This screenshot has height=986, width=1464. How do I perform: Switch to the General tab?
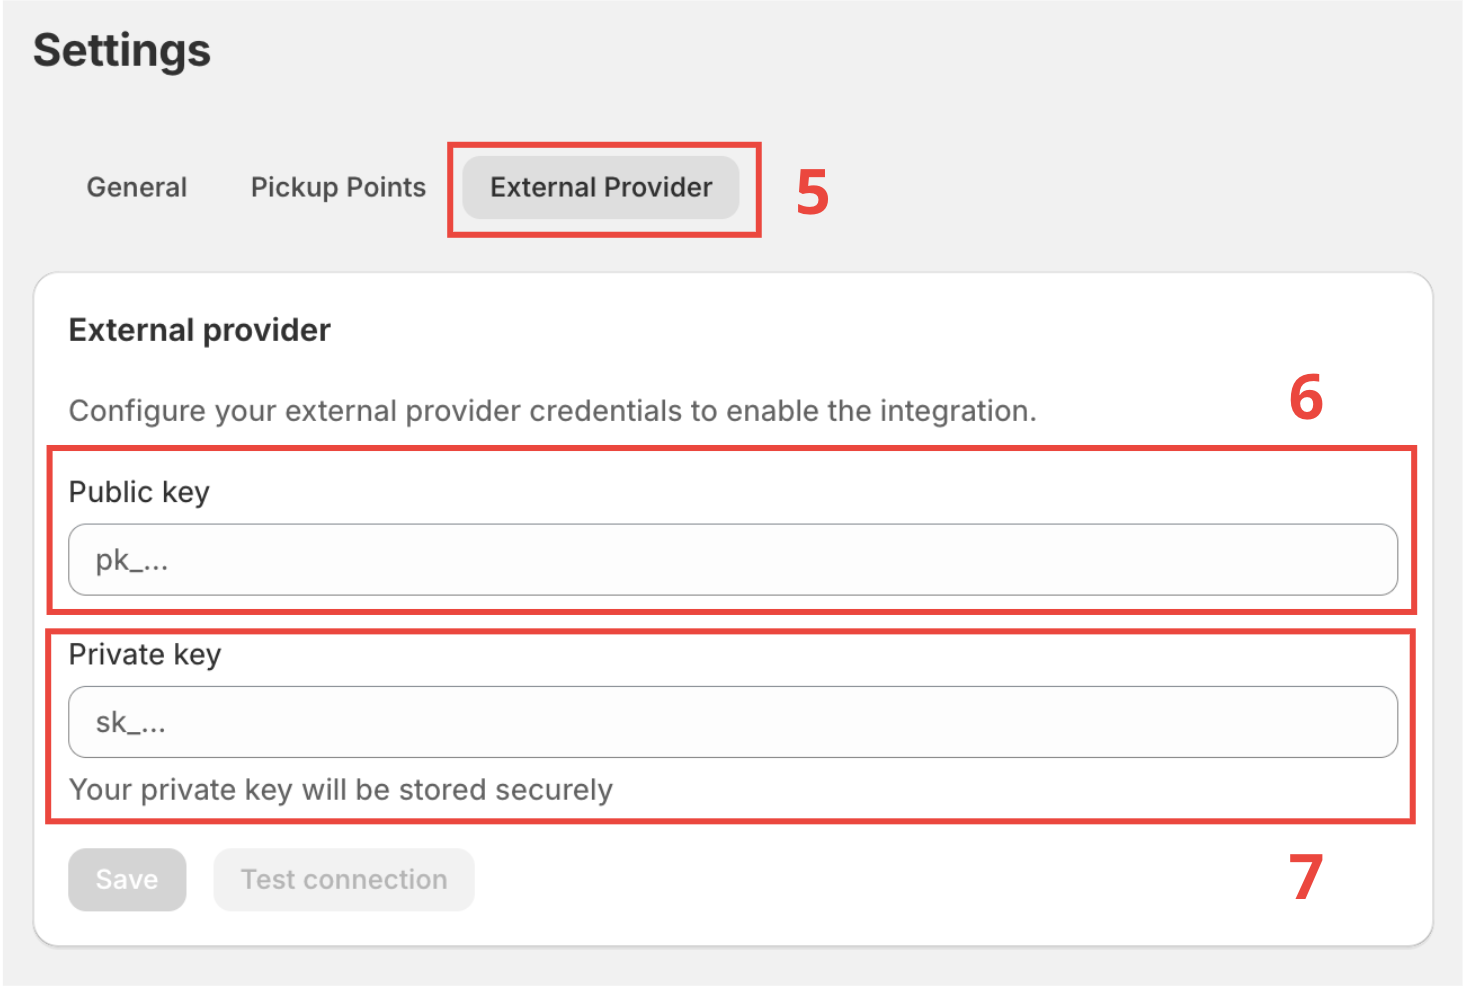coord(137,187)
